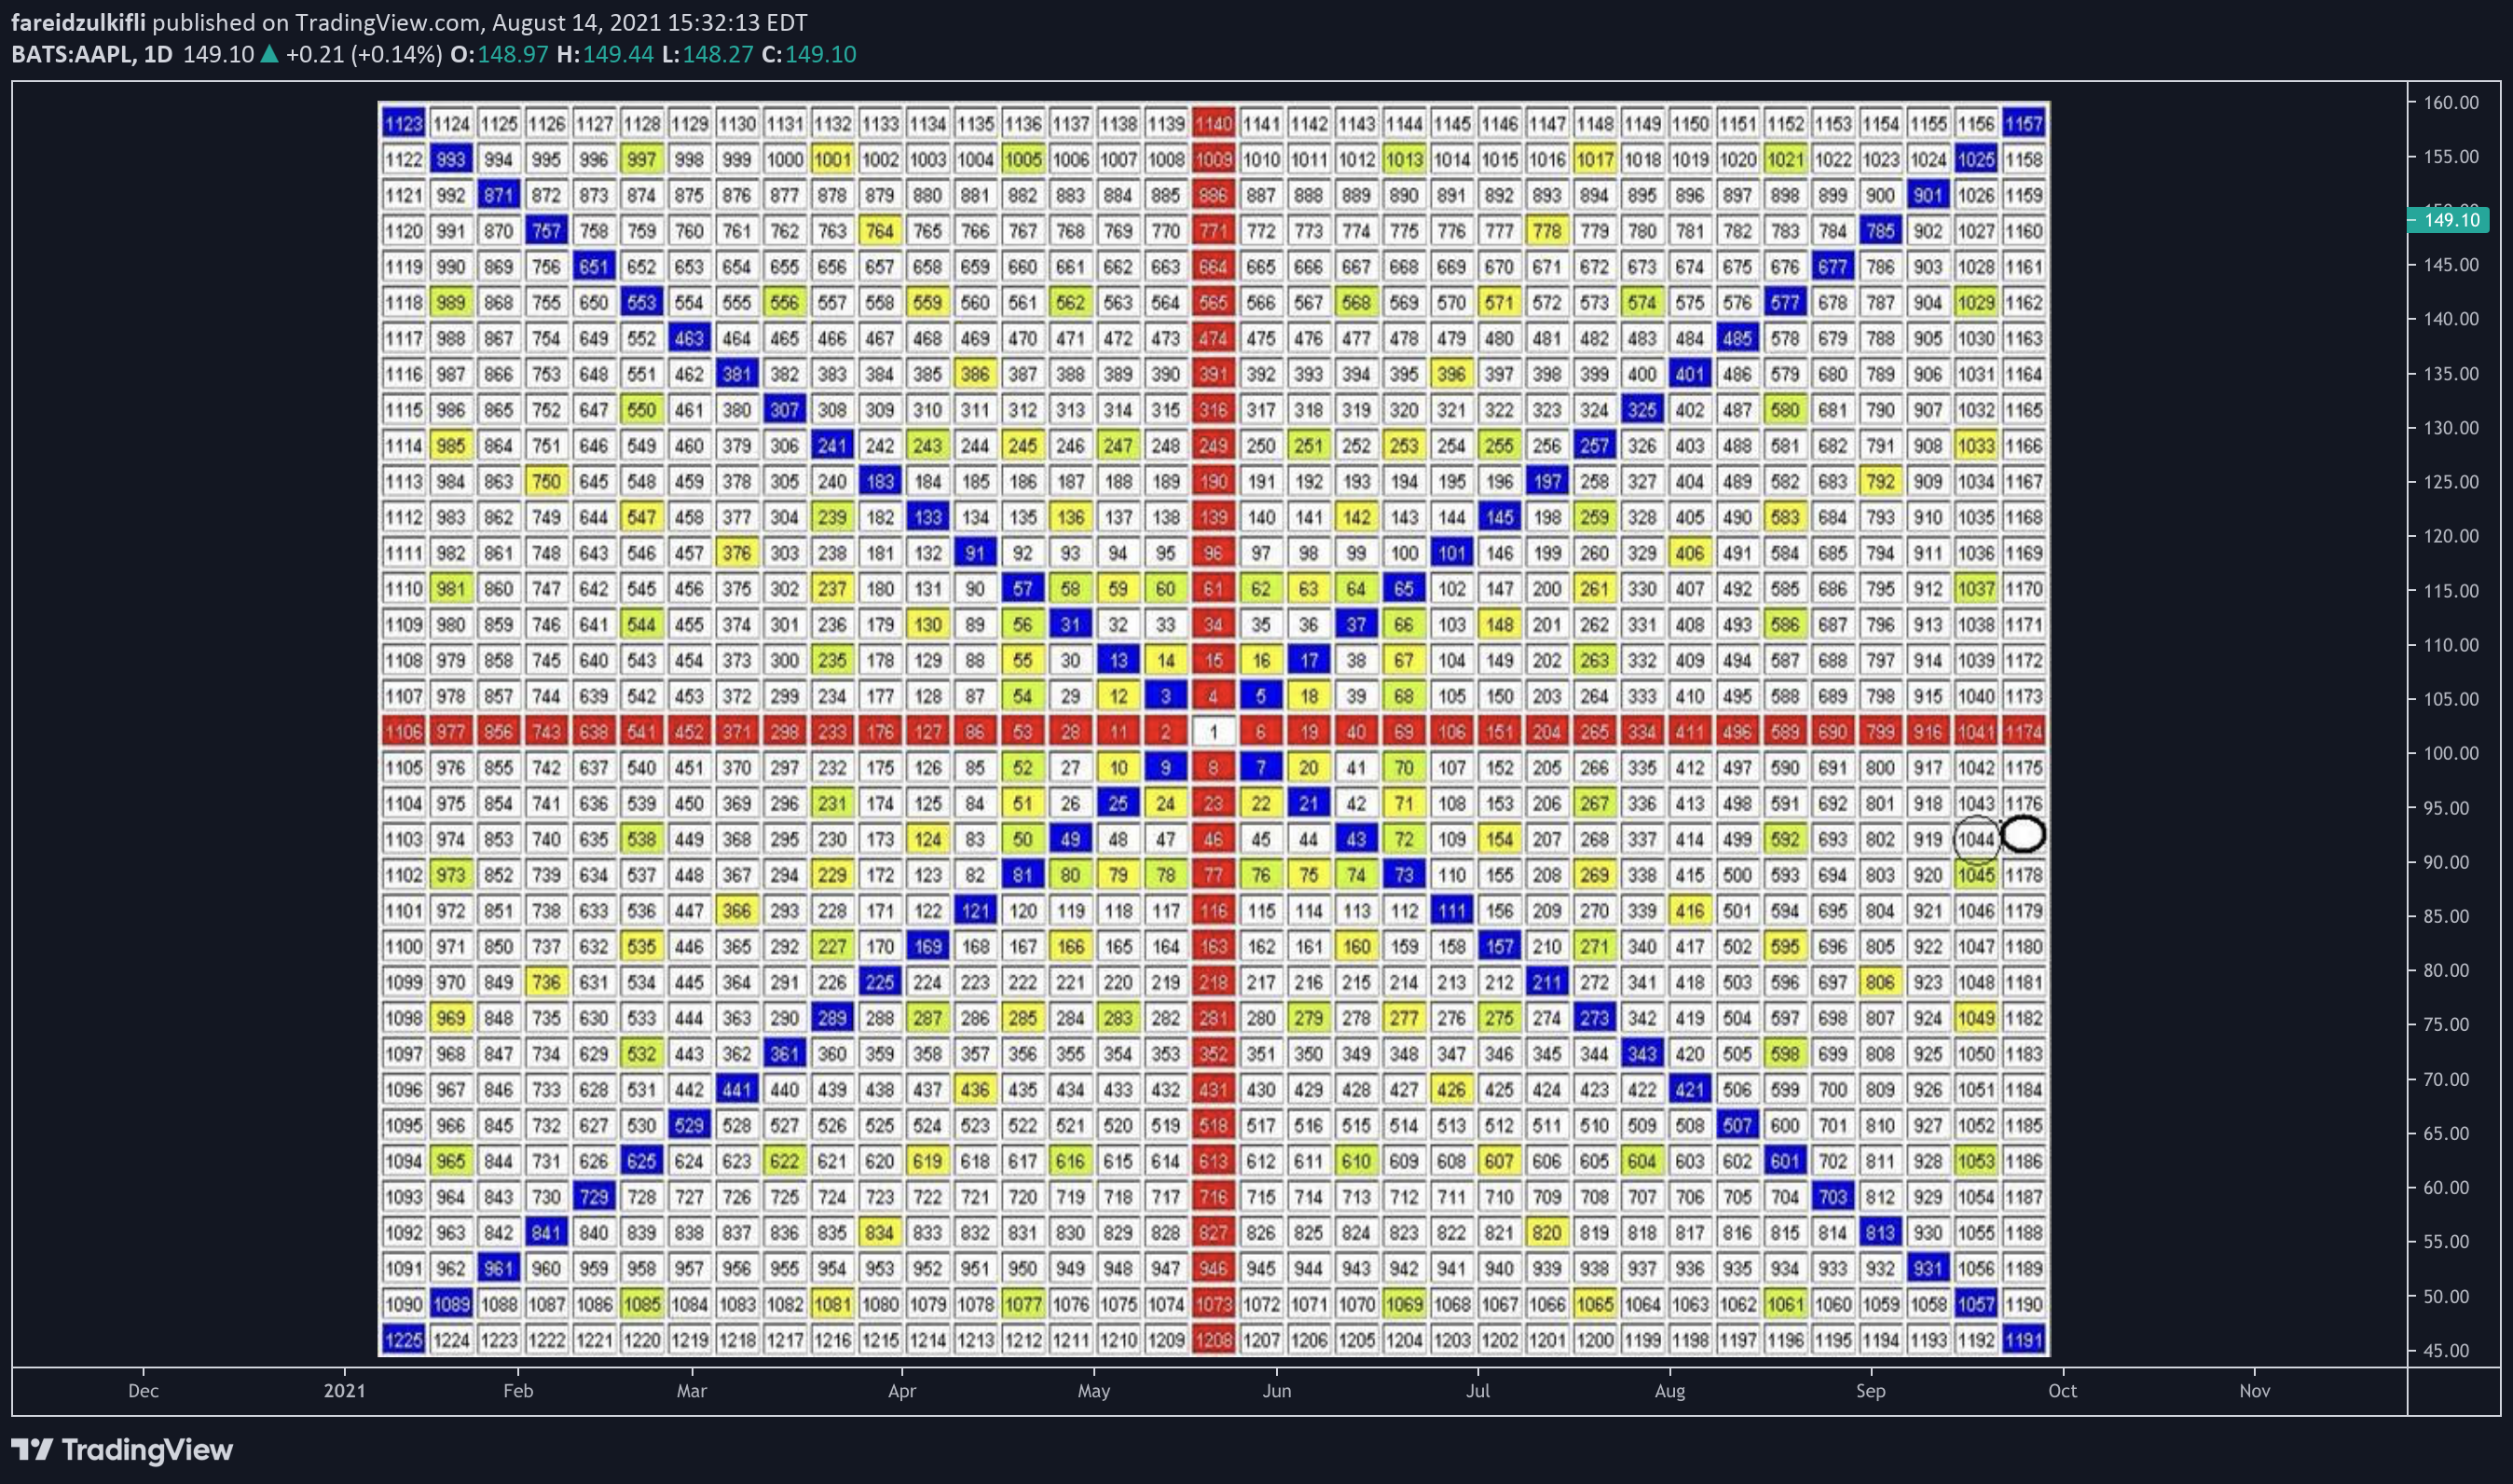
Task: Click the yellow cell 806
Action: coord(1880,982)
